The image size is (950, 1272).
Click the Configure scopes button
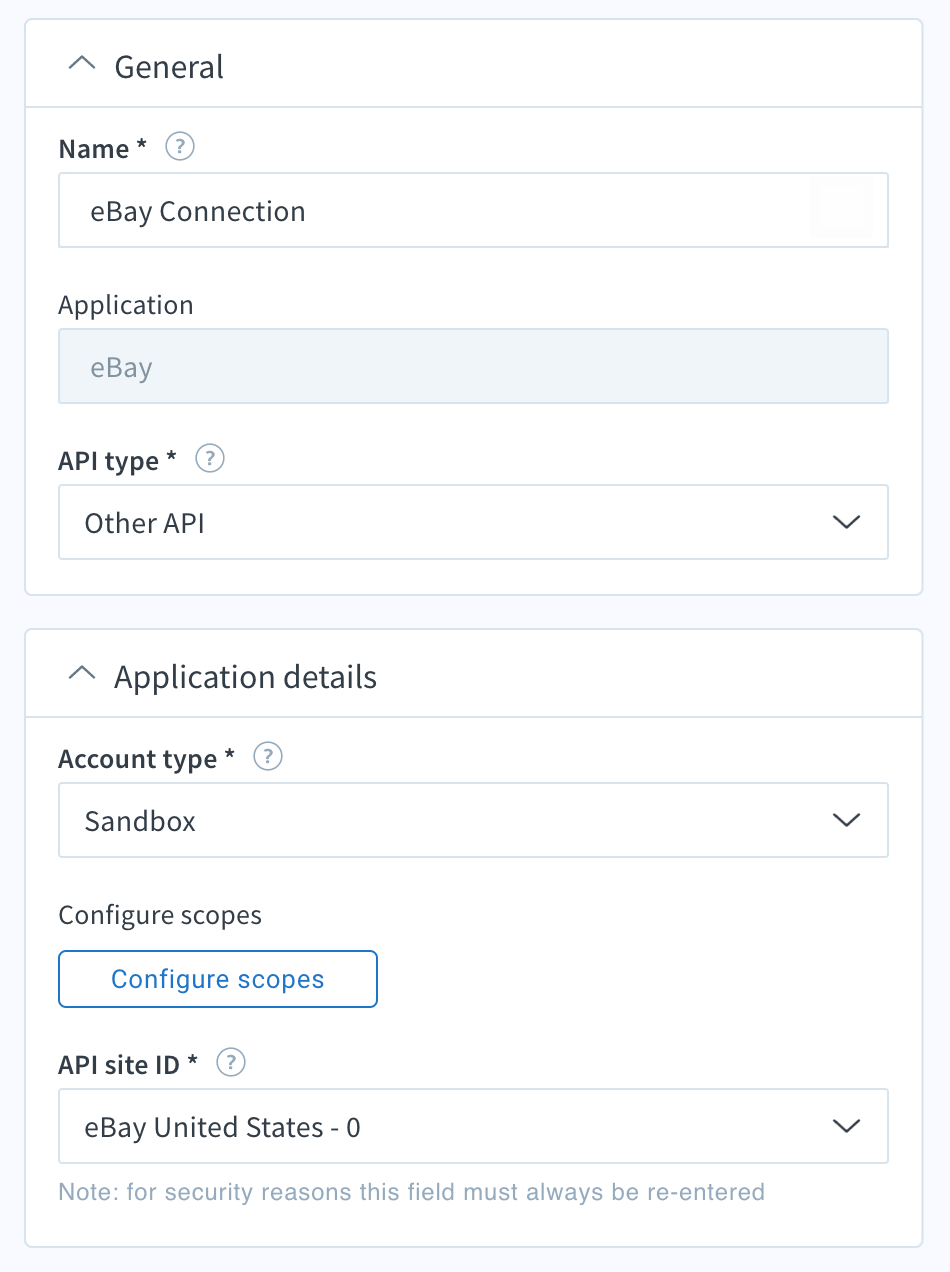pyautogui.click(x=218, y=979)
